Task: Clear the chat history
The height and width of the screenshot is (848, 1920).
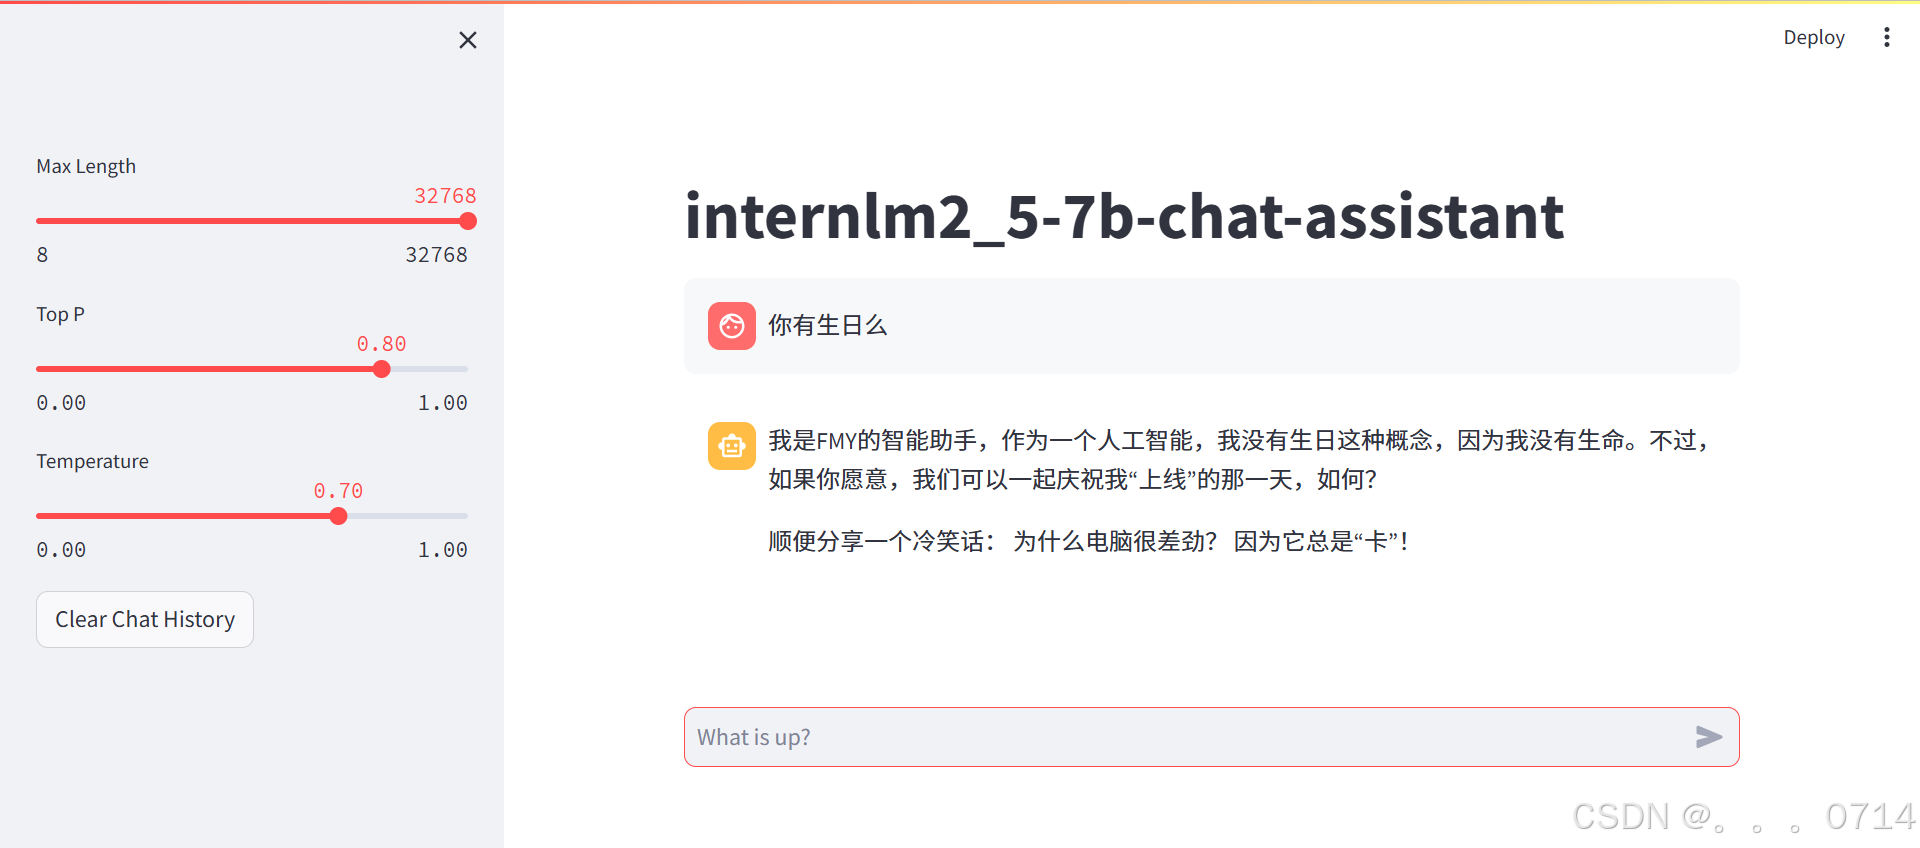Action: click(x=144, y=619)
